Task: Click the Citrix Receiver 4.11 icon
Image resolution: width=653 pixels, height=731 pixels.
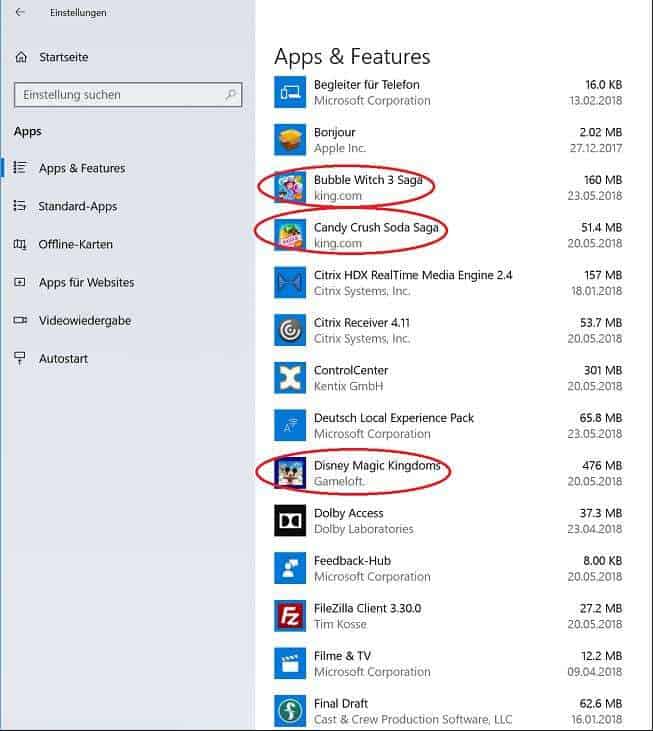Action: 290,330
